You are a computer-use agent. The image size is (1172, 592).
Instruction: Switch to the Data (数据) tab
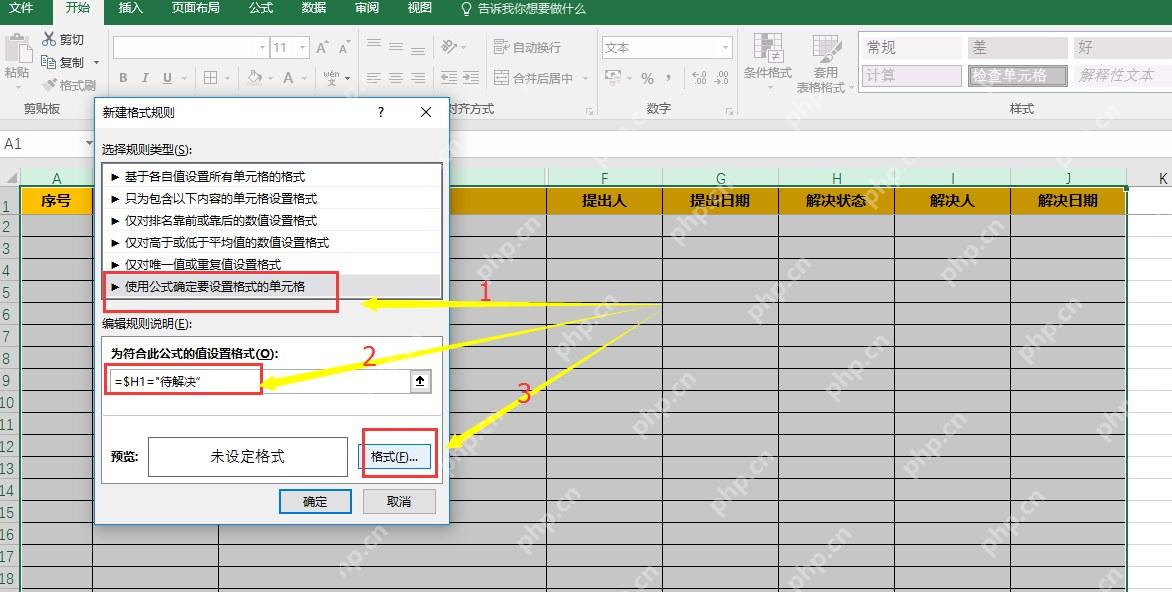[x=313, y=8]
